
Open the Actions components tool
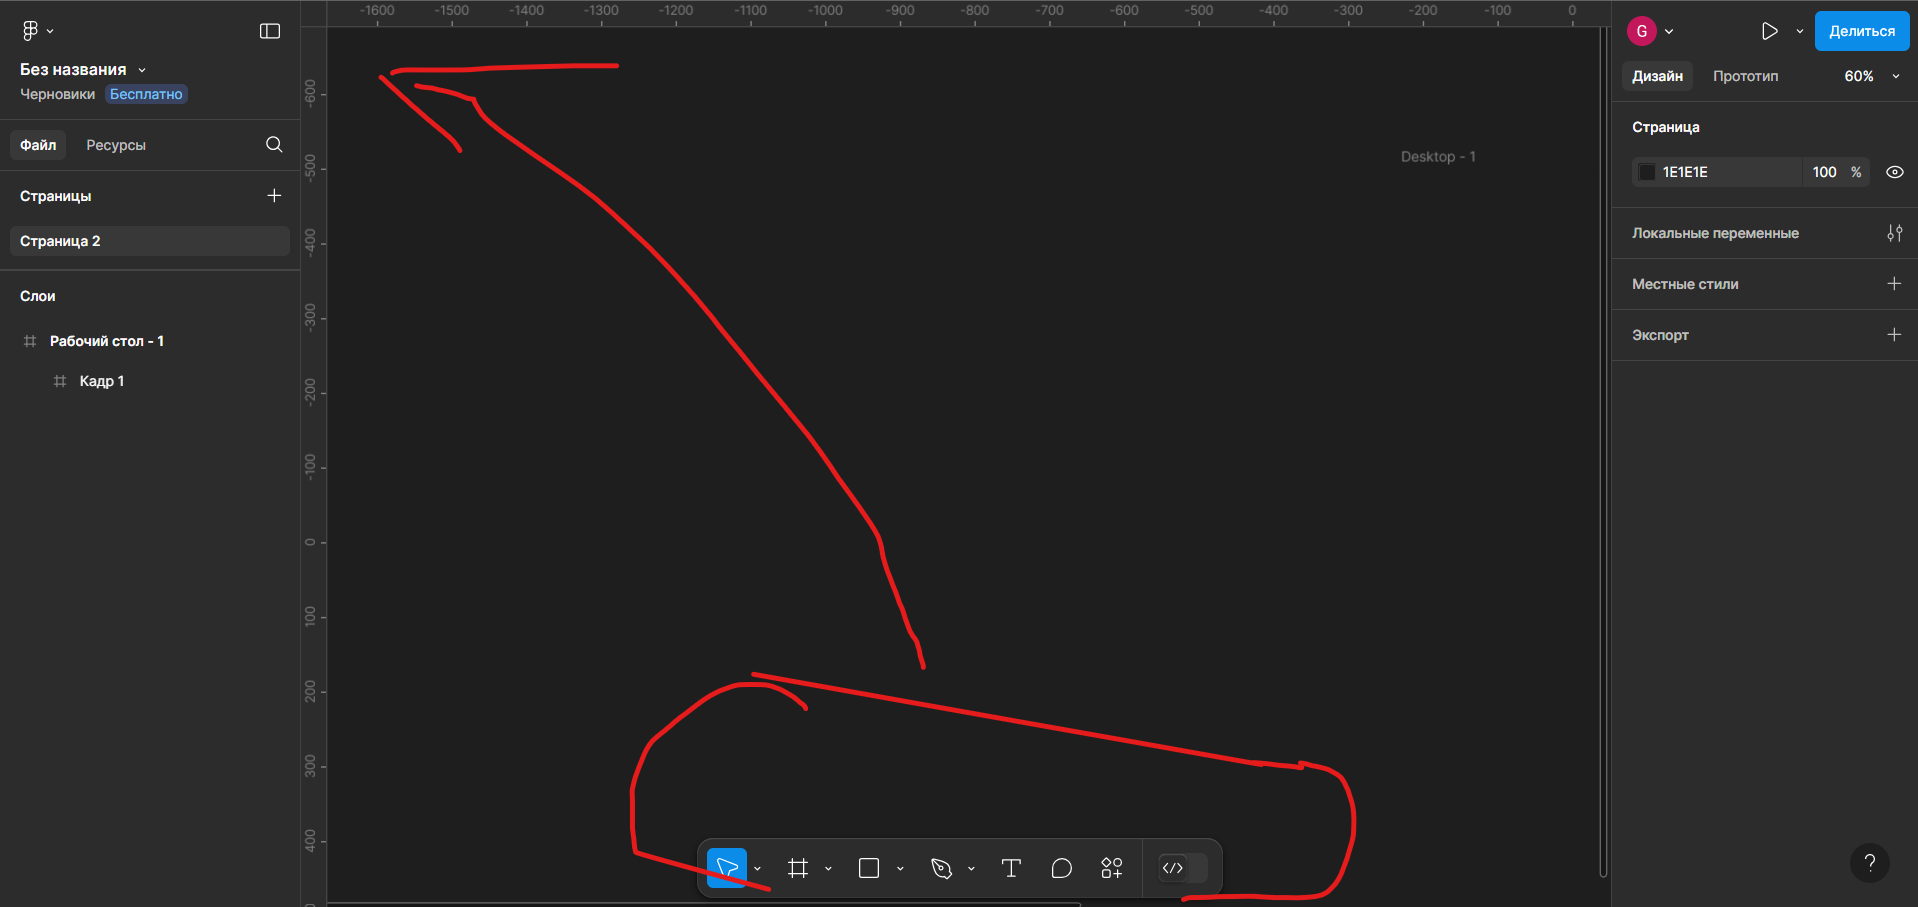(x=1112, y=868)
